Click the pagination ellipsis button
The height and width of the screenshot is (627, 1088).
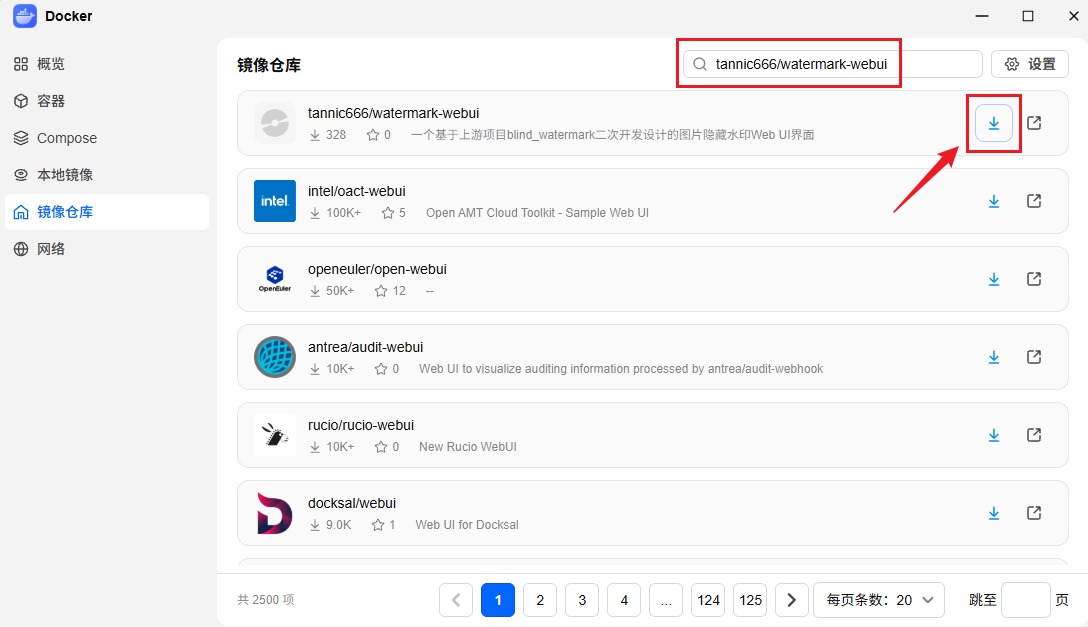666,600
